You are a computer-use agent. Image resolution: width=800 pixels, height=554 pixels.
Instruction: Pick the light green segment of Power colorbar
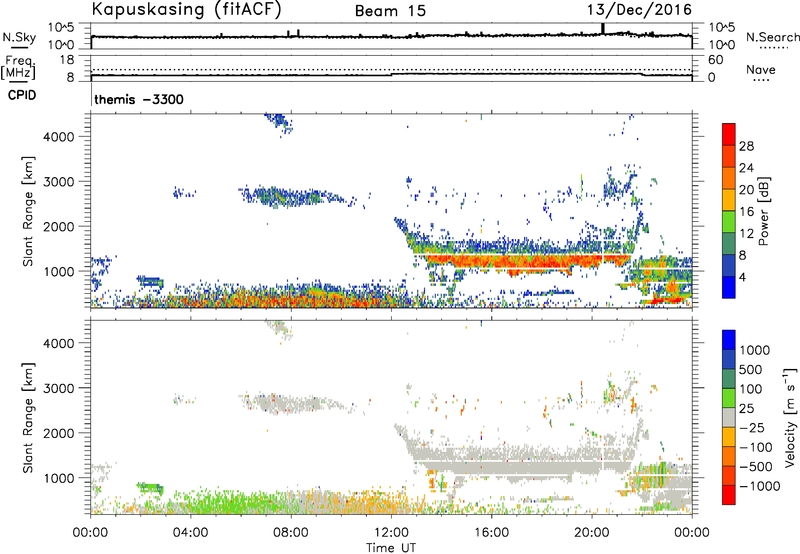(729, 221)
